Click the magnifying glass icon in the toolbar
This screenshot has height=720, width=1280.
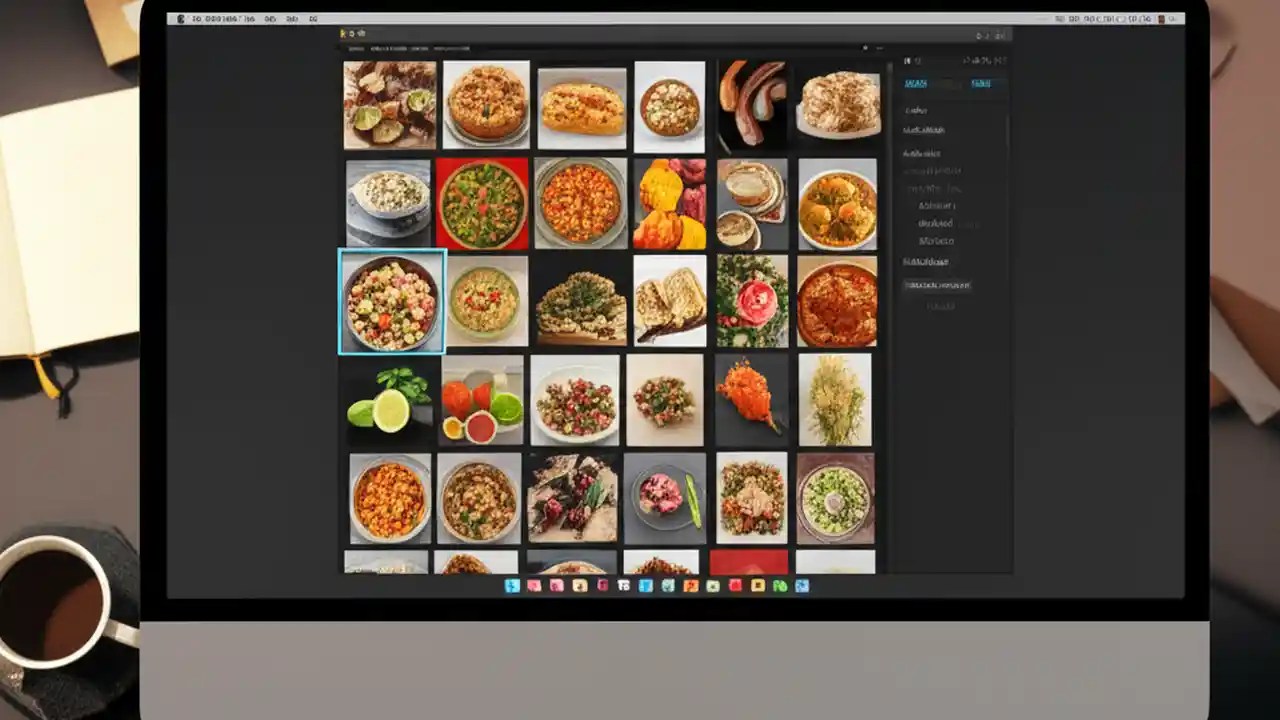pyautogui.click(x=351, y=31)
